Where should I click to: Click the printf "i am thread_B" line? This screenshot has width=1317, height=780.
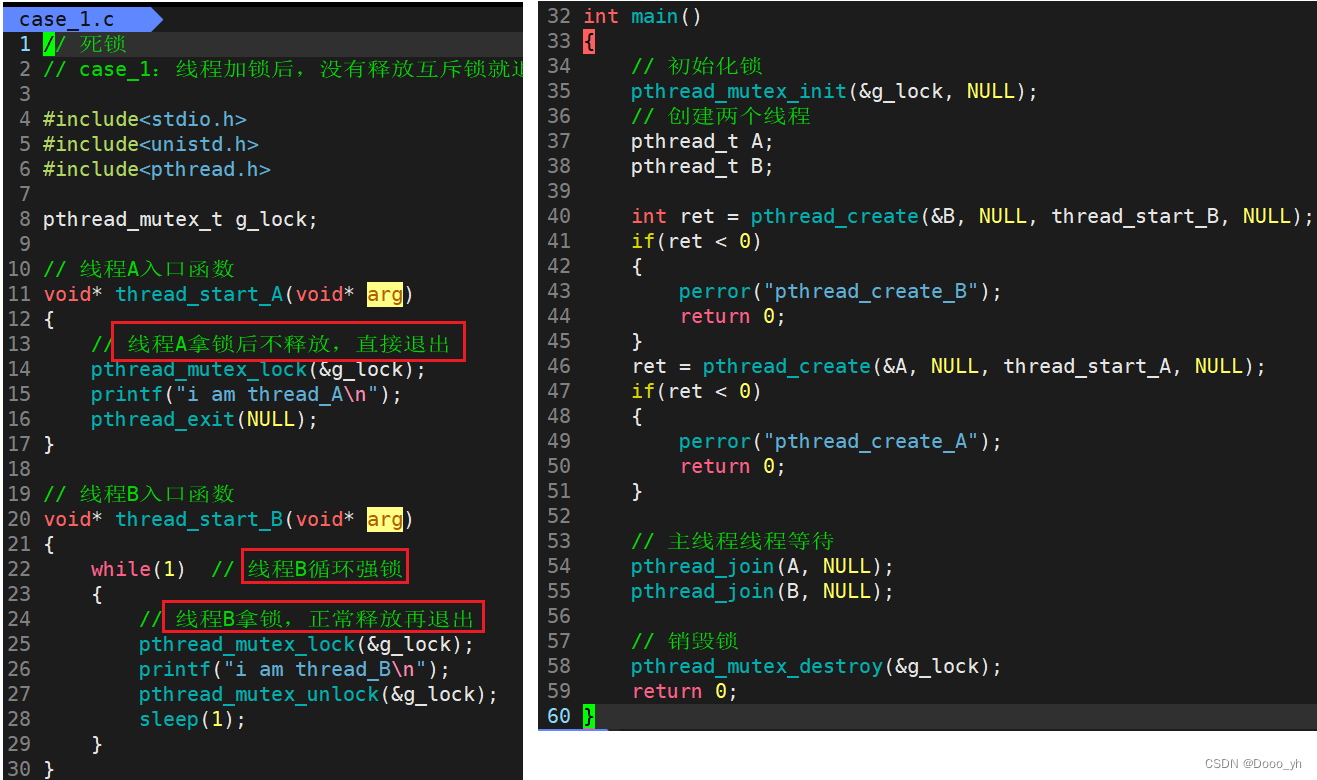(x=295, y=669)
